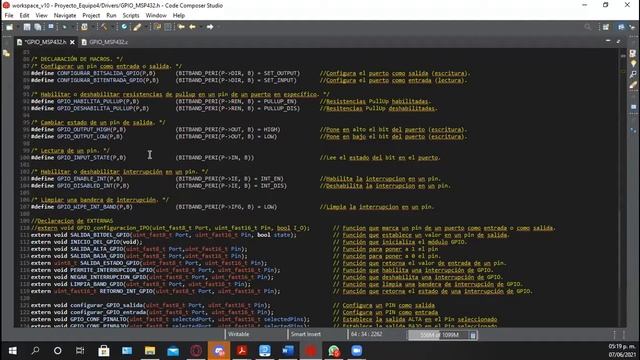Viewport: 640px width, 360px height.
Task: Close the GPIO_MSP432.h tab
Action: coord(72,42)
